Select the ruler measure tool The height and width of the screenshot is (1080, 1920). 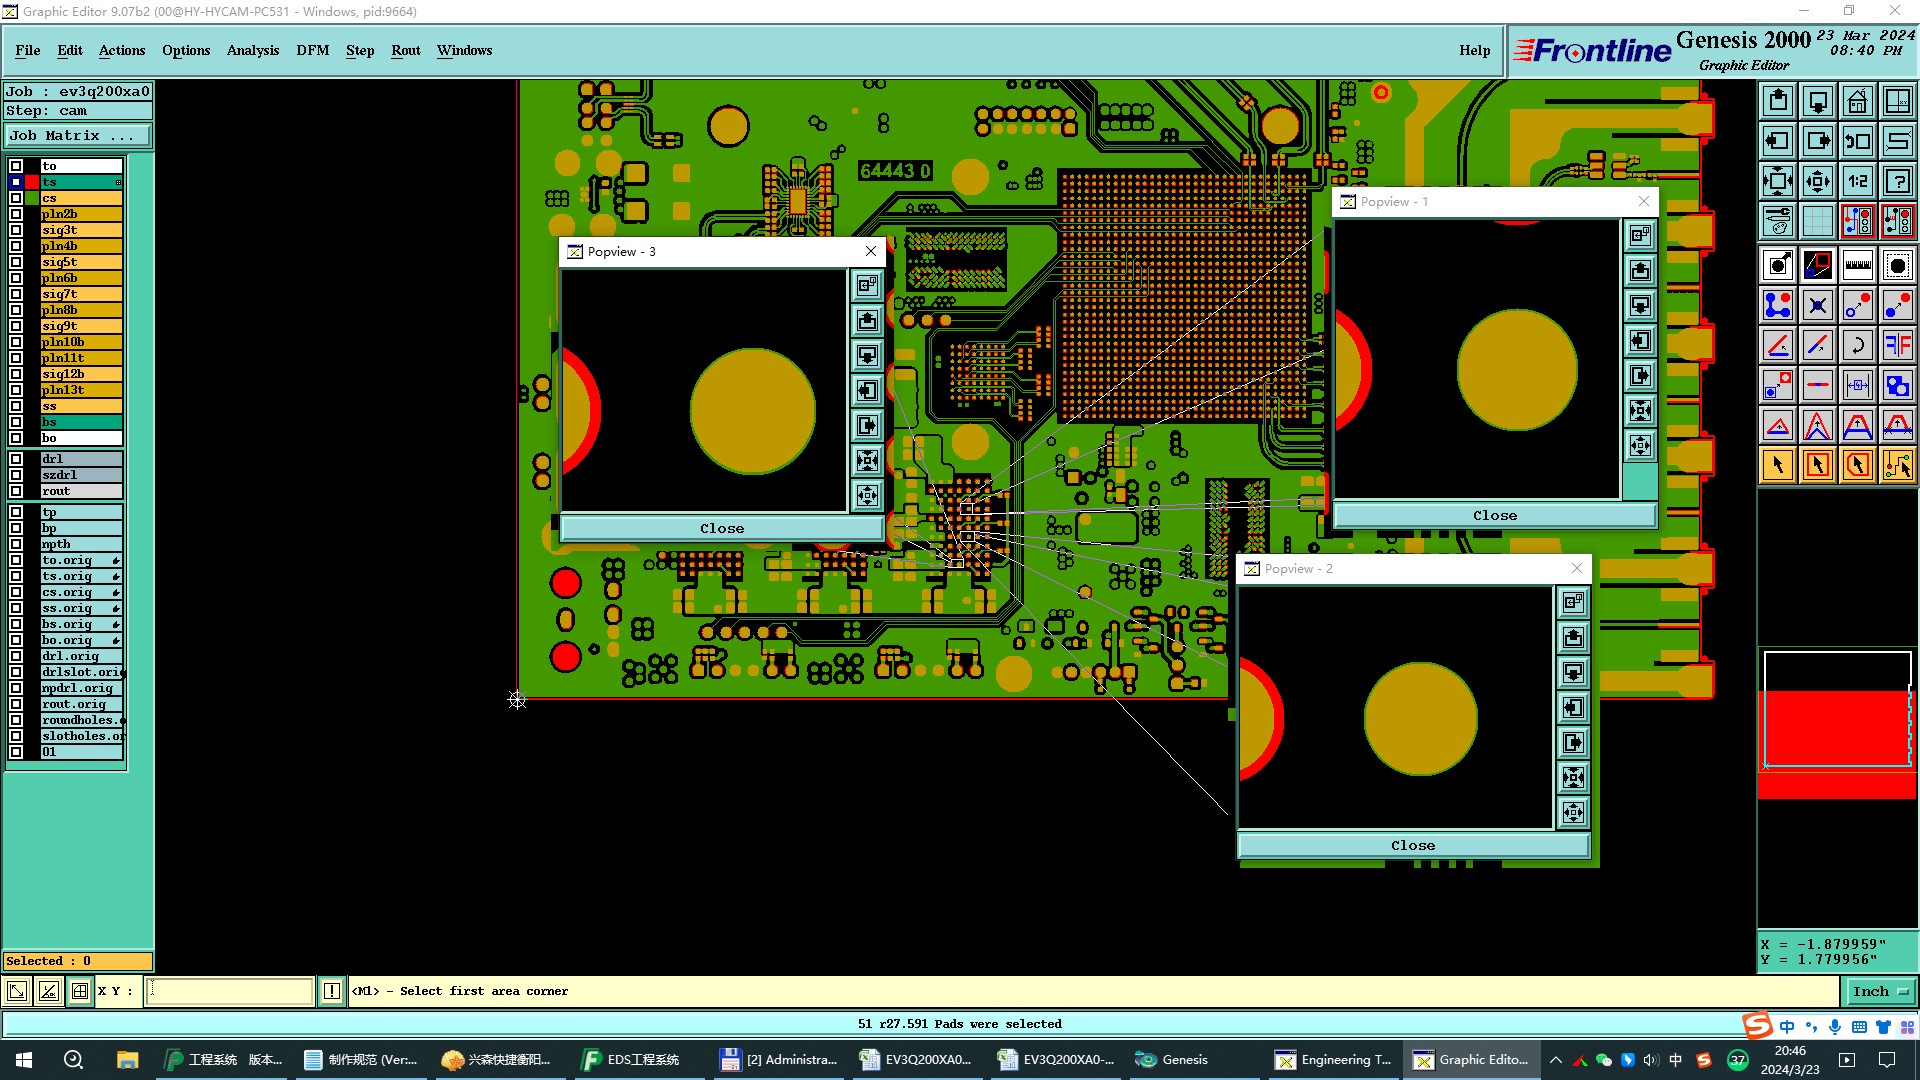pyautogui.click(x=1857, y=265)
